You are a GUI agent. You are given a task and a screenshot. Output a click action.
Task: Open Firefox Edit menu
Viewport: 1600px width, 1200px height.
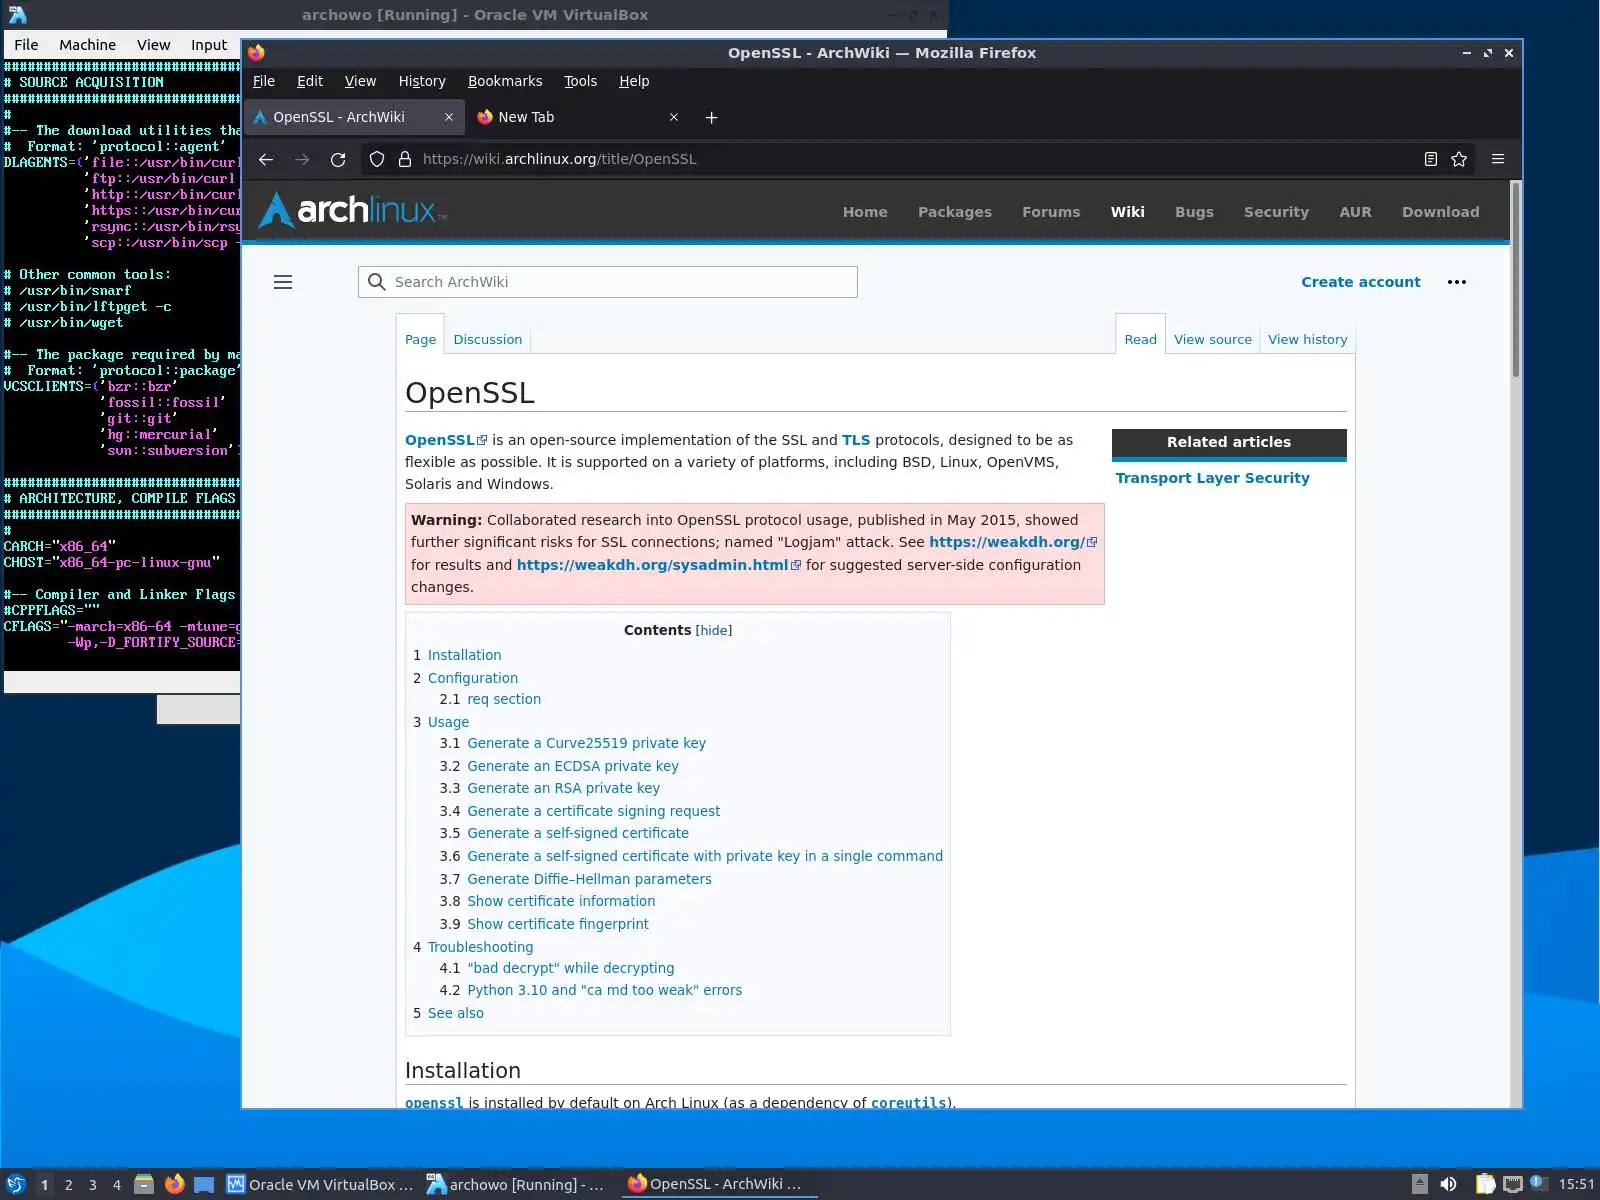pyautogui.click(x=310, y=81)
